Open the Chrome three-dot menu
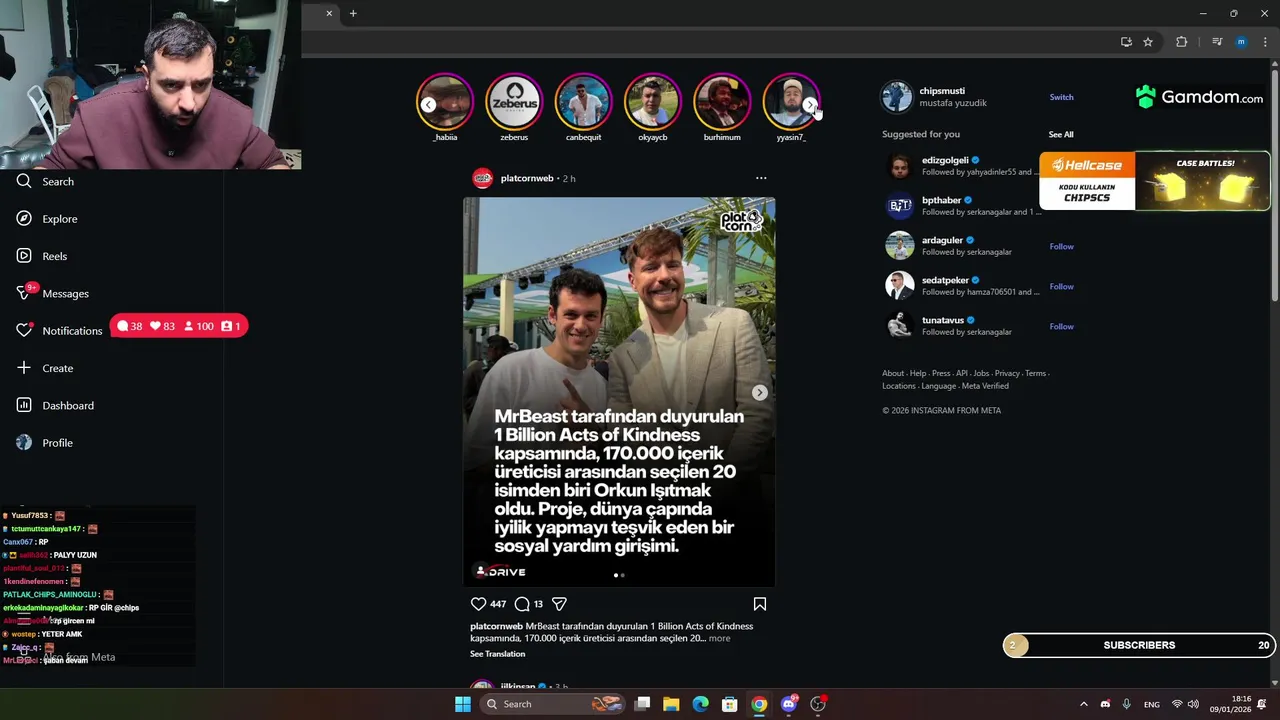 [1265, 42]
